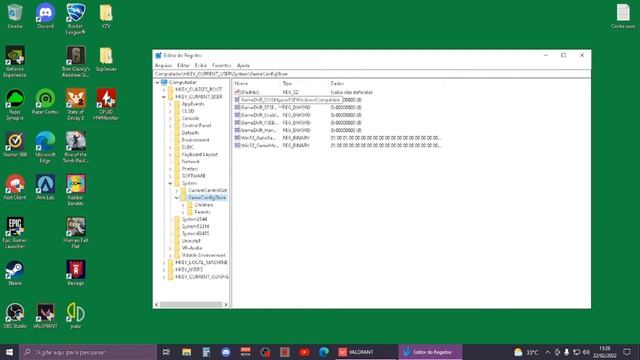Launch Besiege desktop shortcut

point(76,273)
